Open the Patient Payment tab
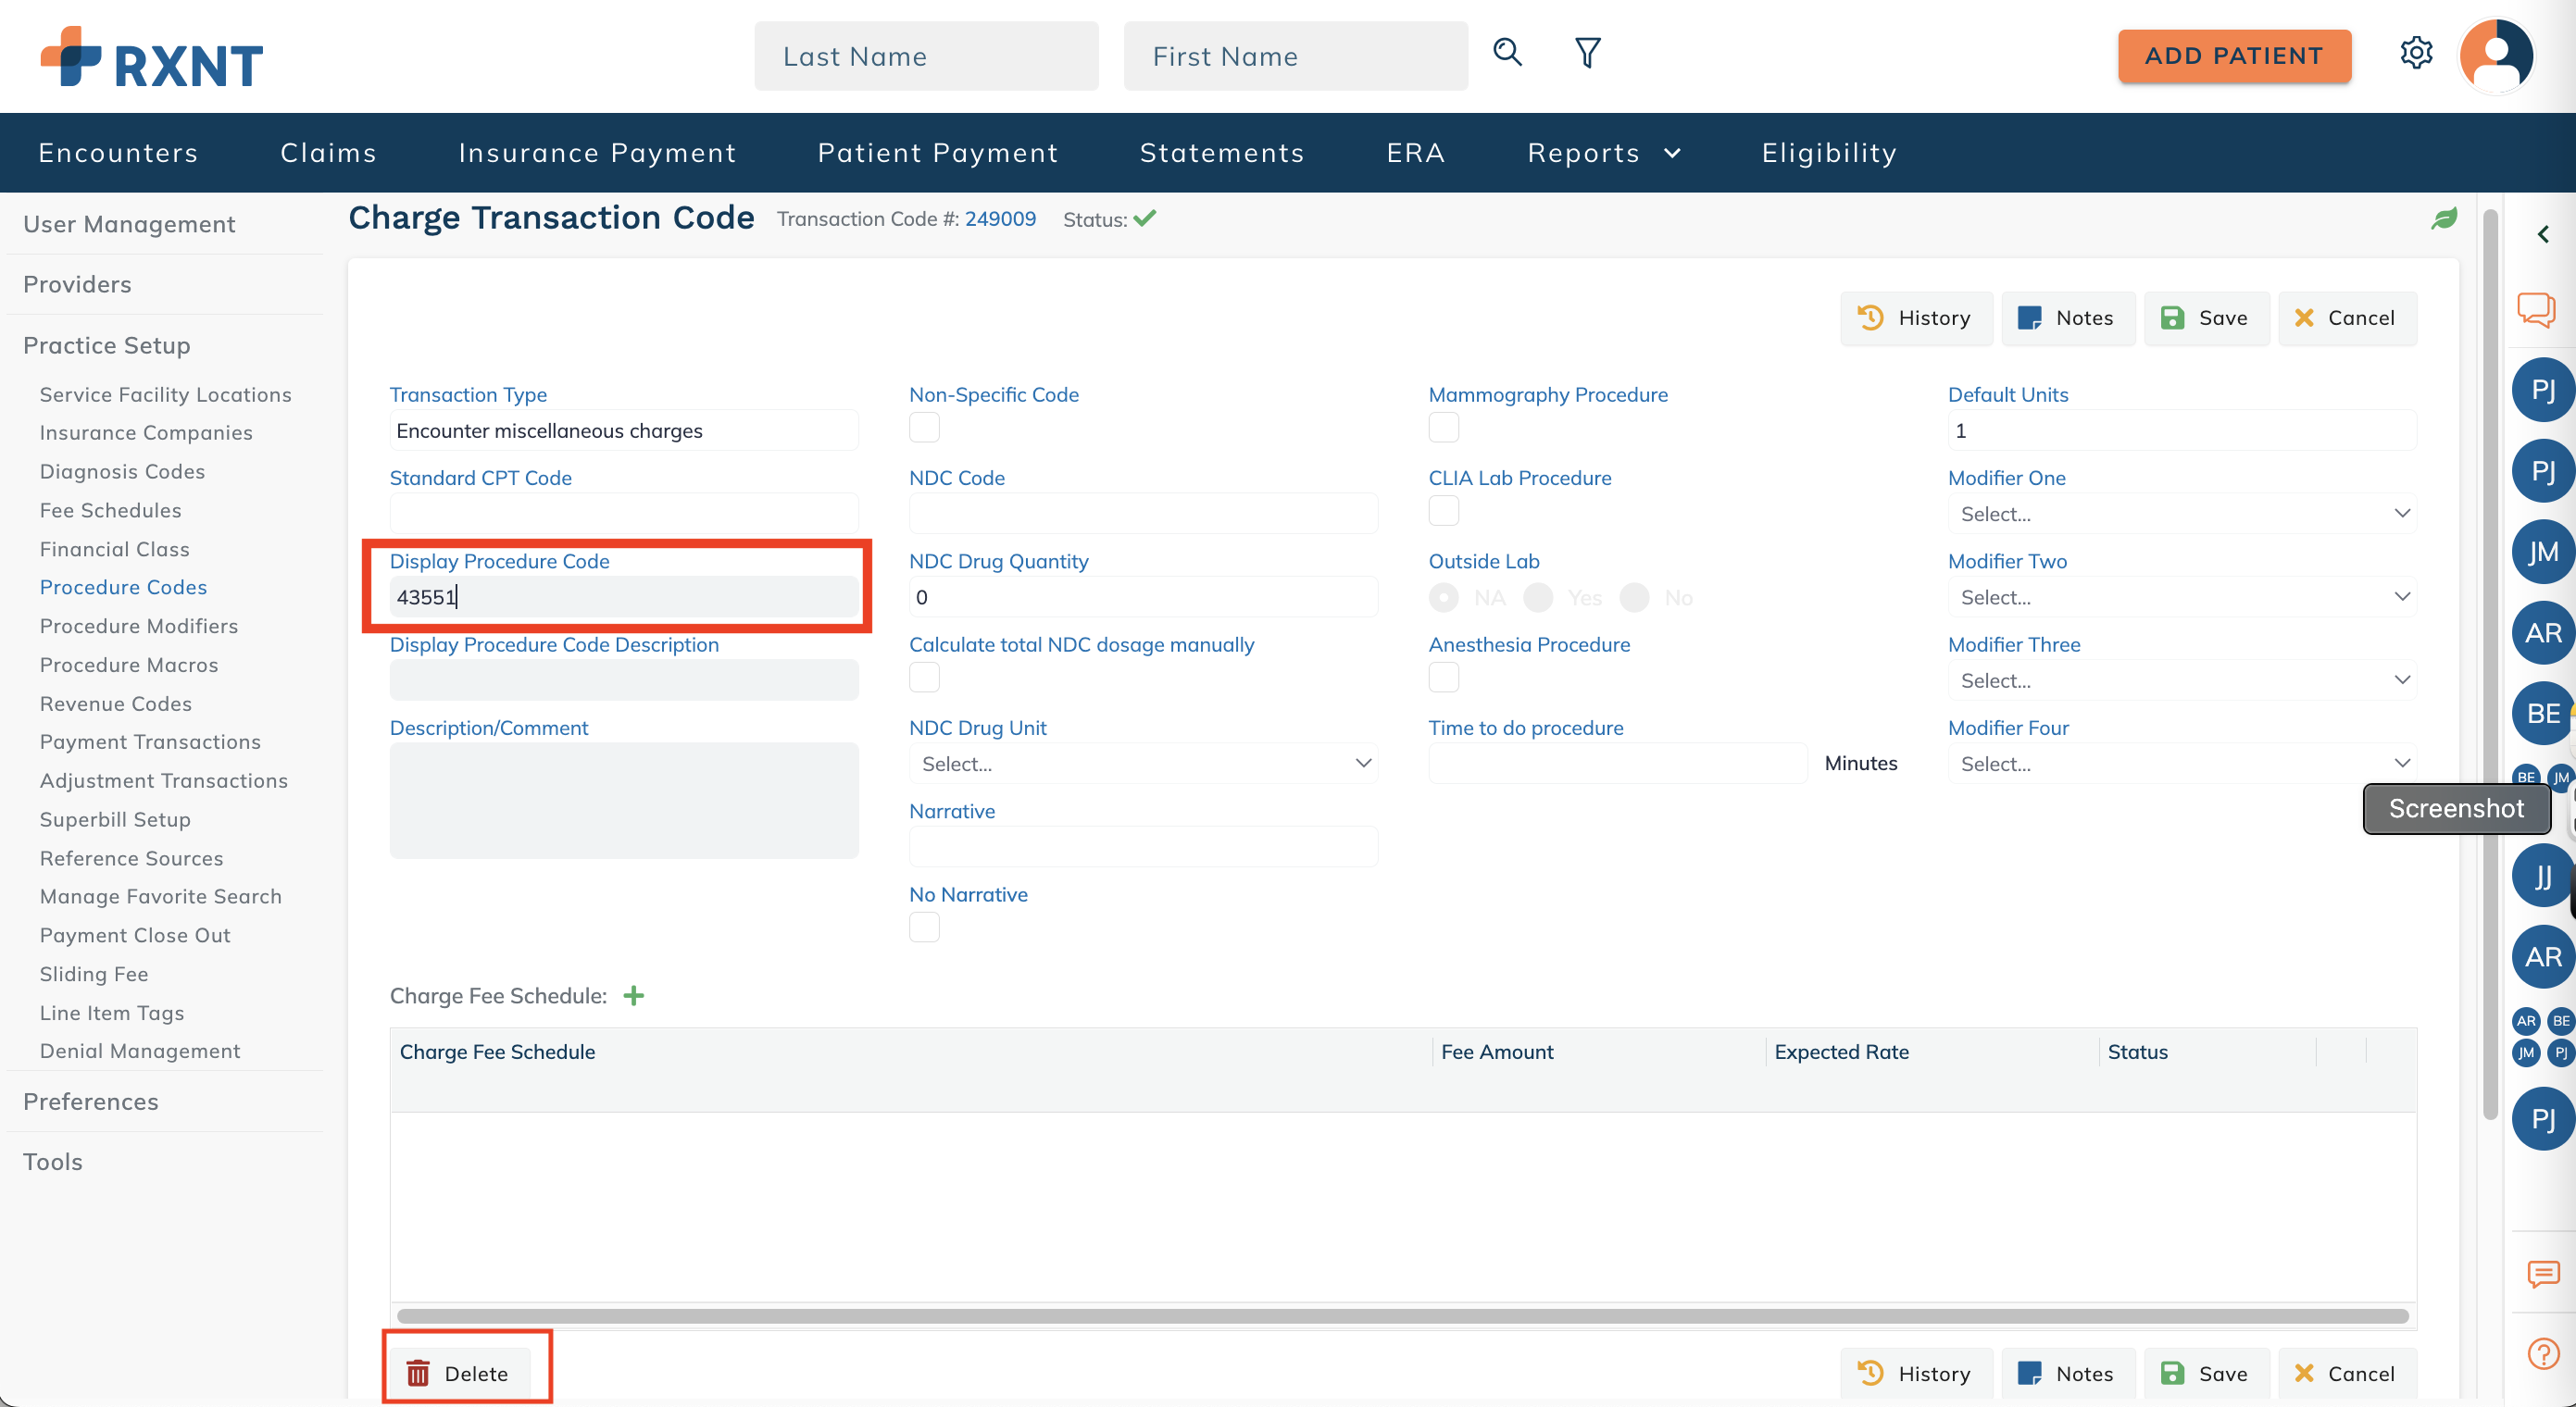 tap(937, 153)
